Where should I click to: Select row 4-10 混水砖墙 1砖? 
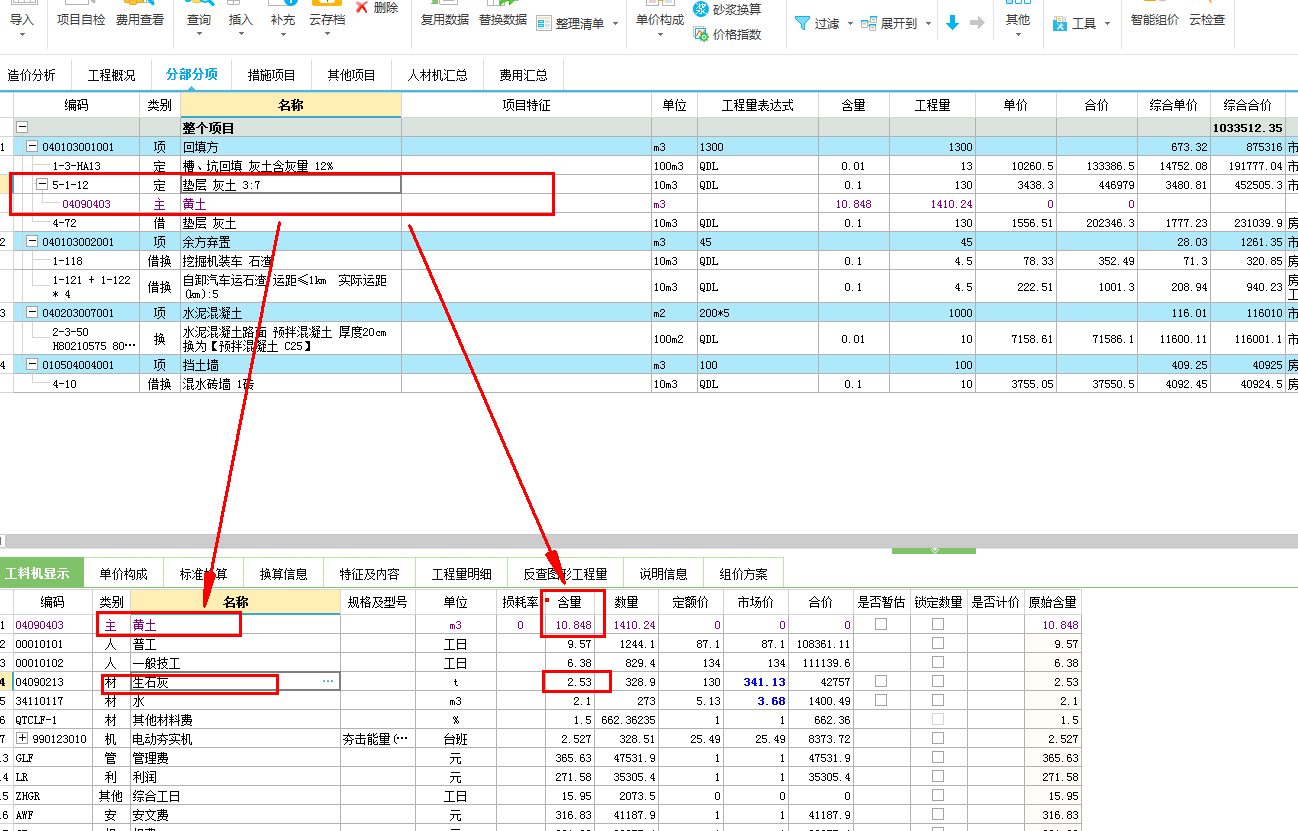point(649,384)
